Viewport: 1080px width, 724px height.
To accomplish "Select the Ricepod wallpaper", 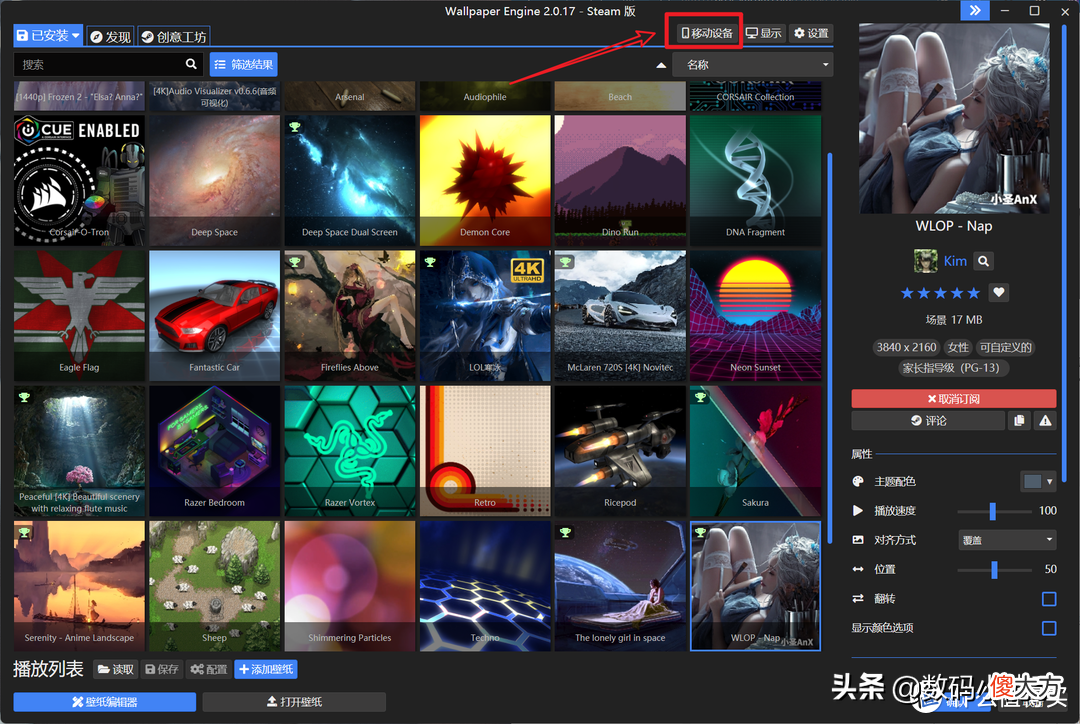I will (x=620, y=451).
